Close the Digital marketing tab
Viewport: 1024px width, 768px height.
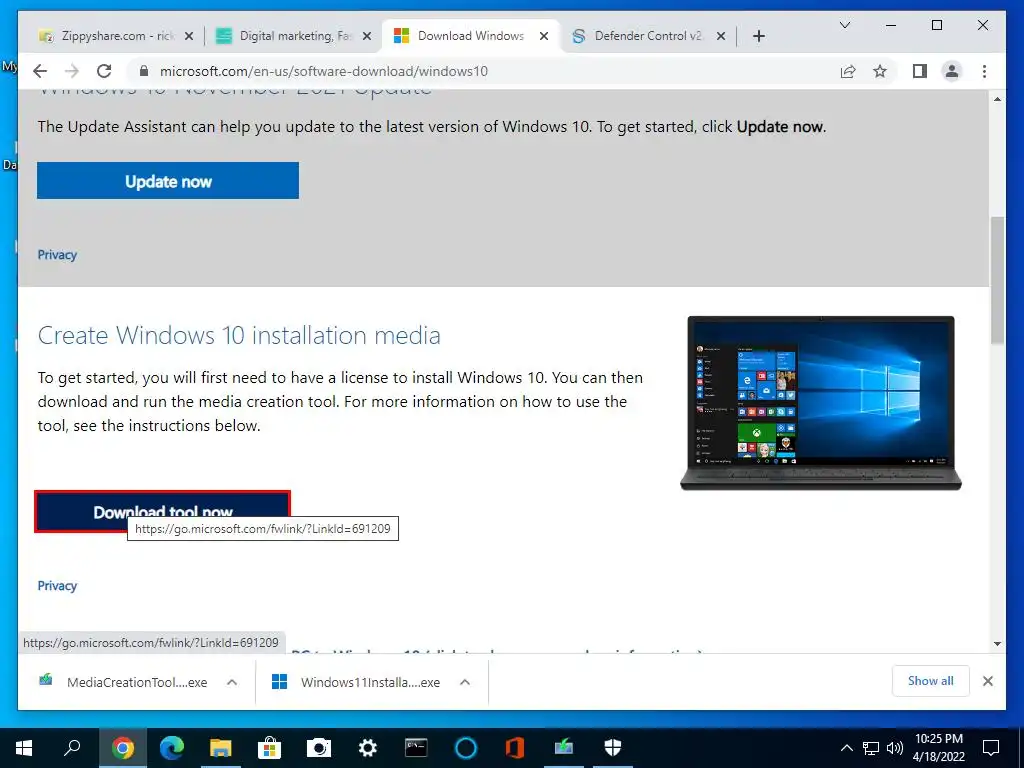pos(367,36)
